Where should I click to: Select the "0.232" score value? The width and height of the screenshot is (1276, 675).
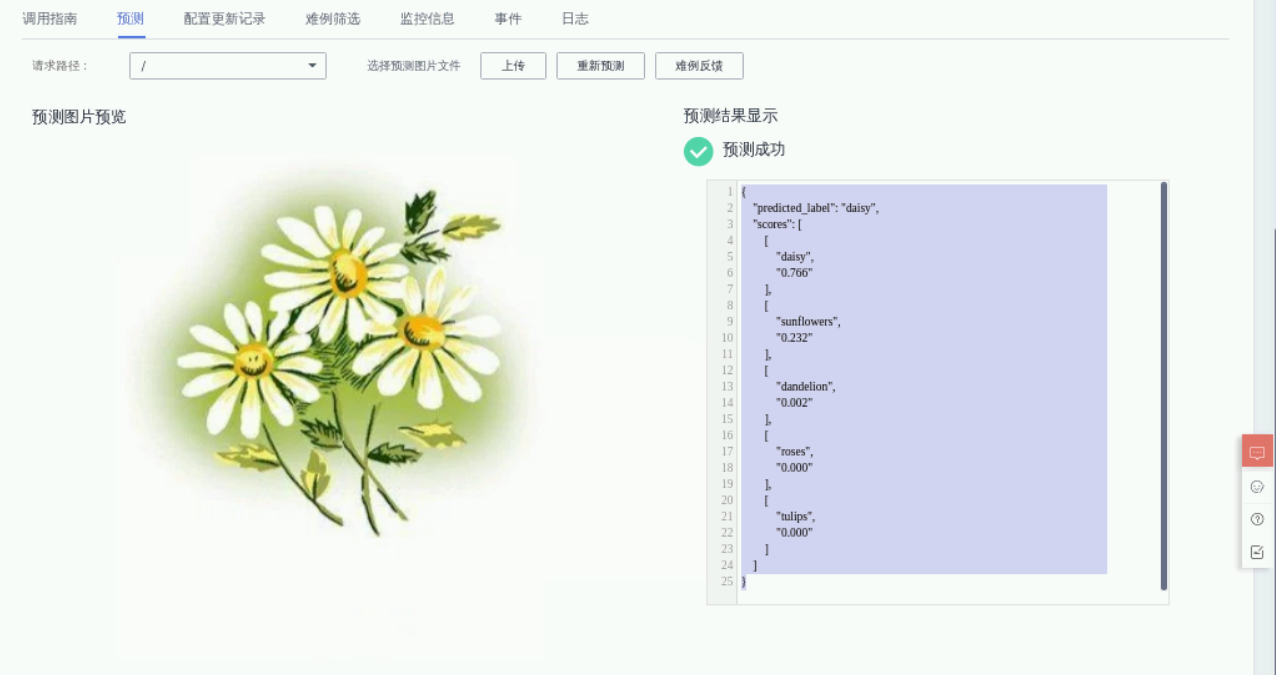(x=794, y=338)
